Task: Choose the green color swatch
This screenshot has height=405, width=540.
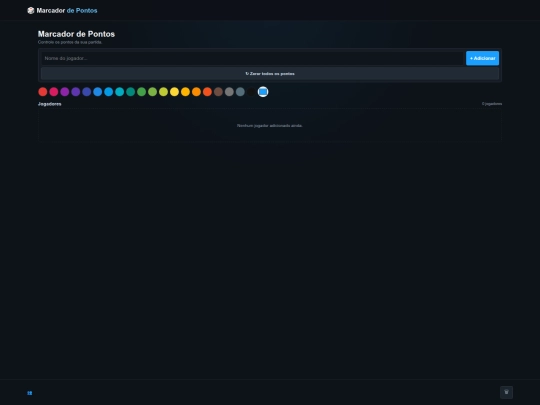Action: pyautogui.click(x=142, y=92)
